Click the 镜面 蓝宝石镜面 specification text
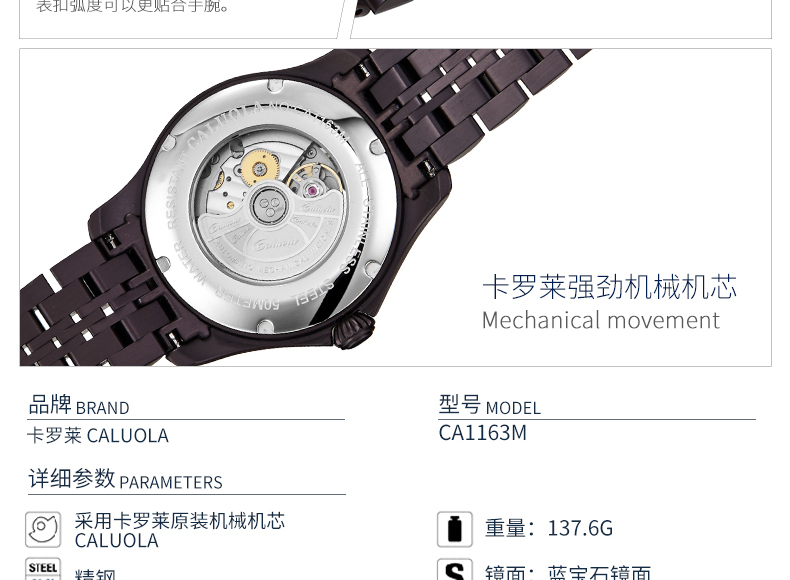790x580 pixels. click(568, 572)
